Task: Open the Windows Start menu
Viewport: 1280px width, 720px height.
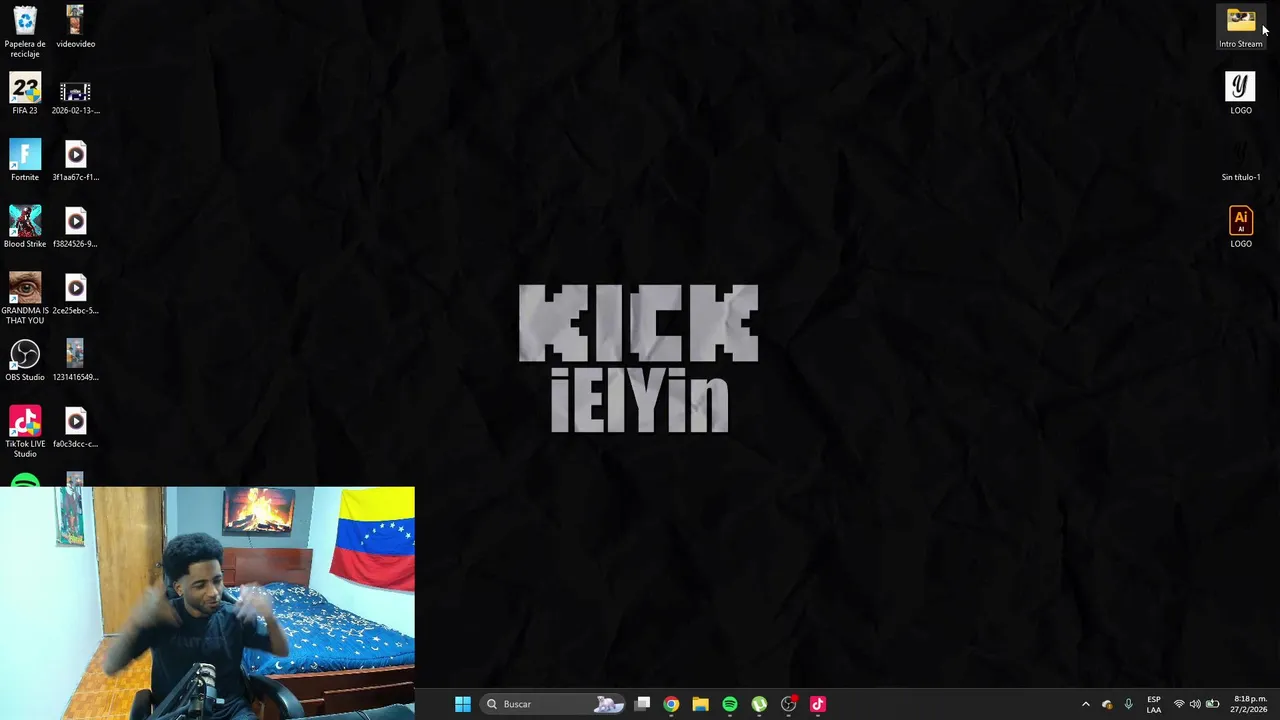Action: point(462,704)
